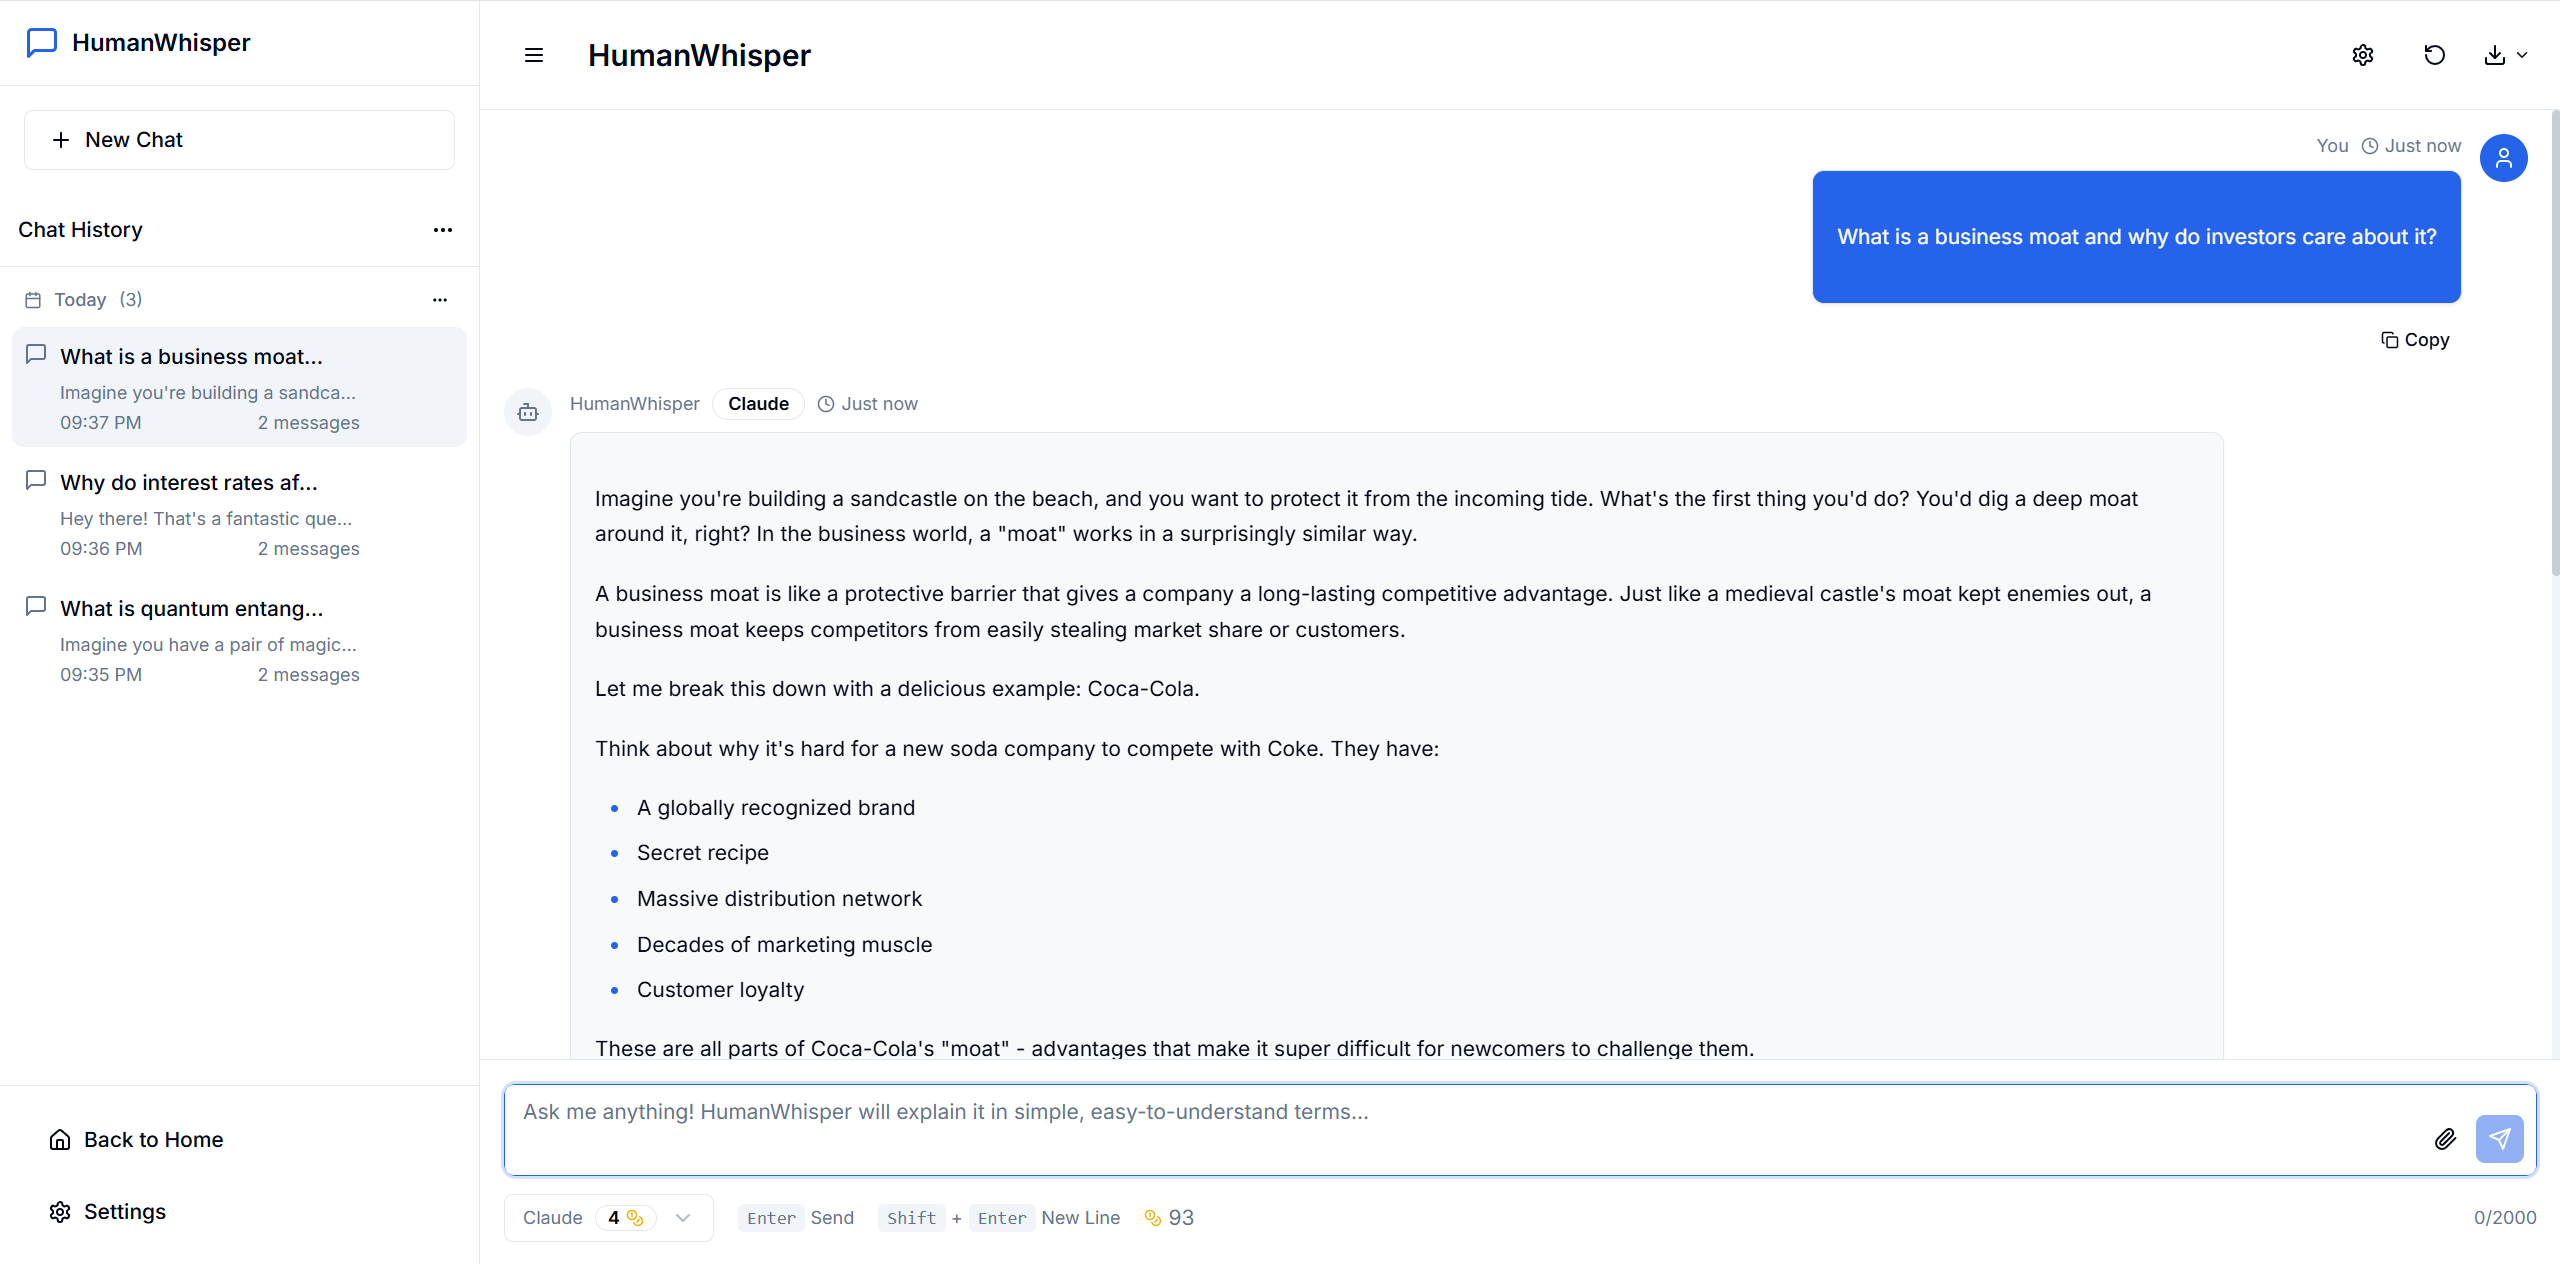Click the HumanWhisper bot avatar icon
Image resolution: width=2560 pixels, height=1264 pixels.
click(x=528, y=412)
